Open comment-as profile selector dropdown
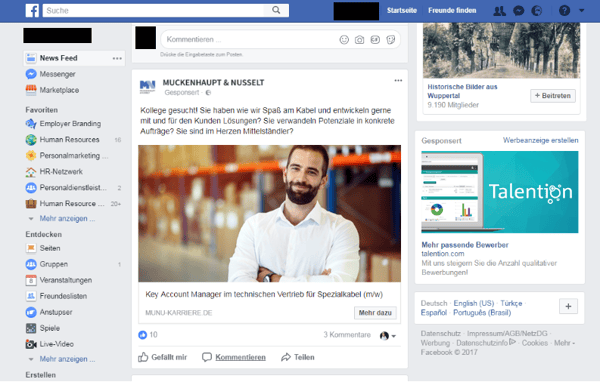600x382 pixels. coord(388,336)
